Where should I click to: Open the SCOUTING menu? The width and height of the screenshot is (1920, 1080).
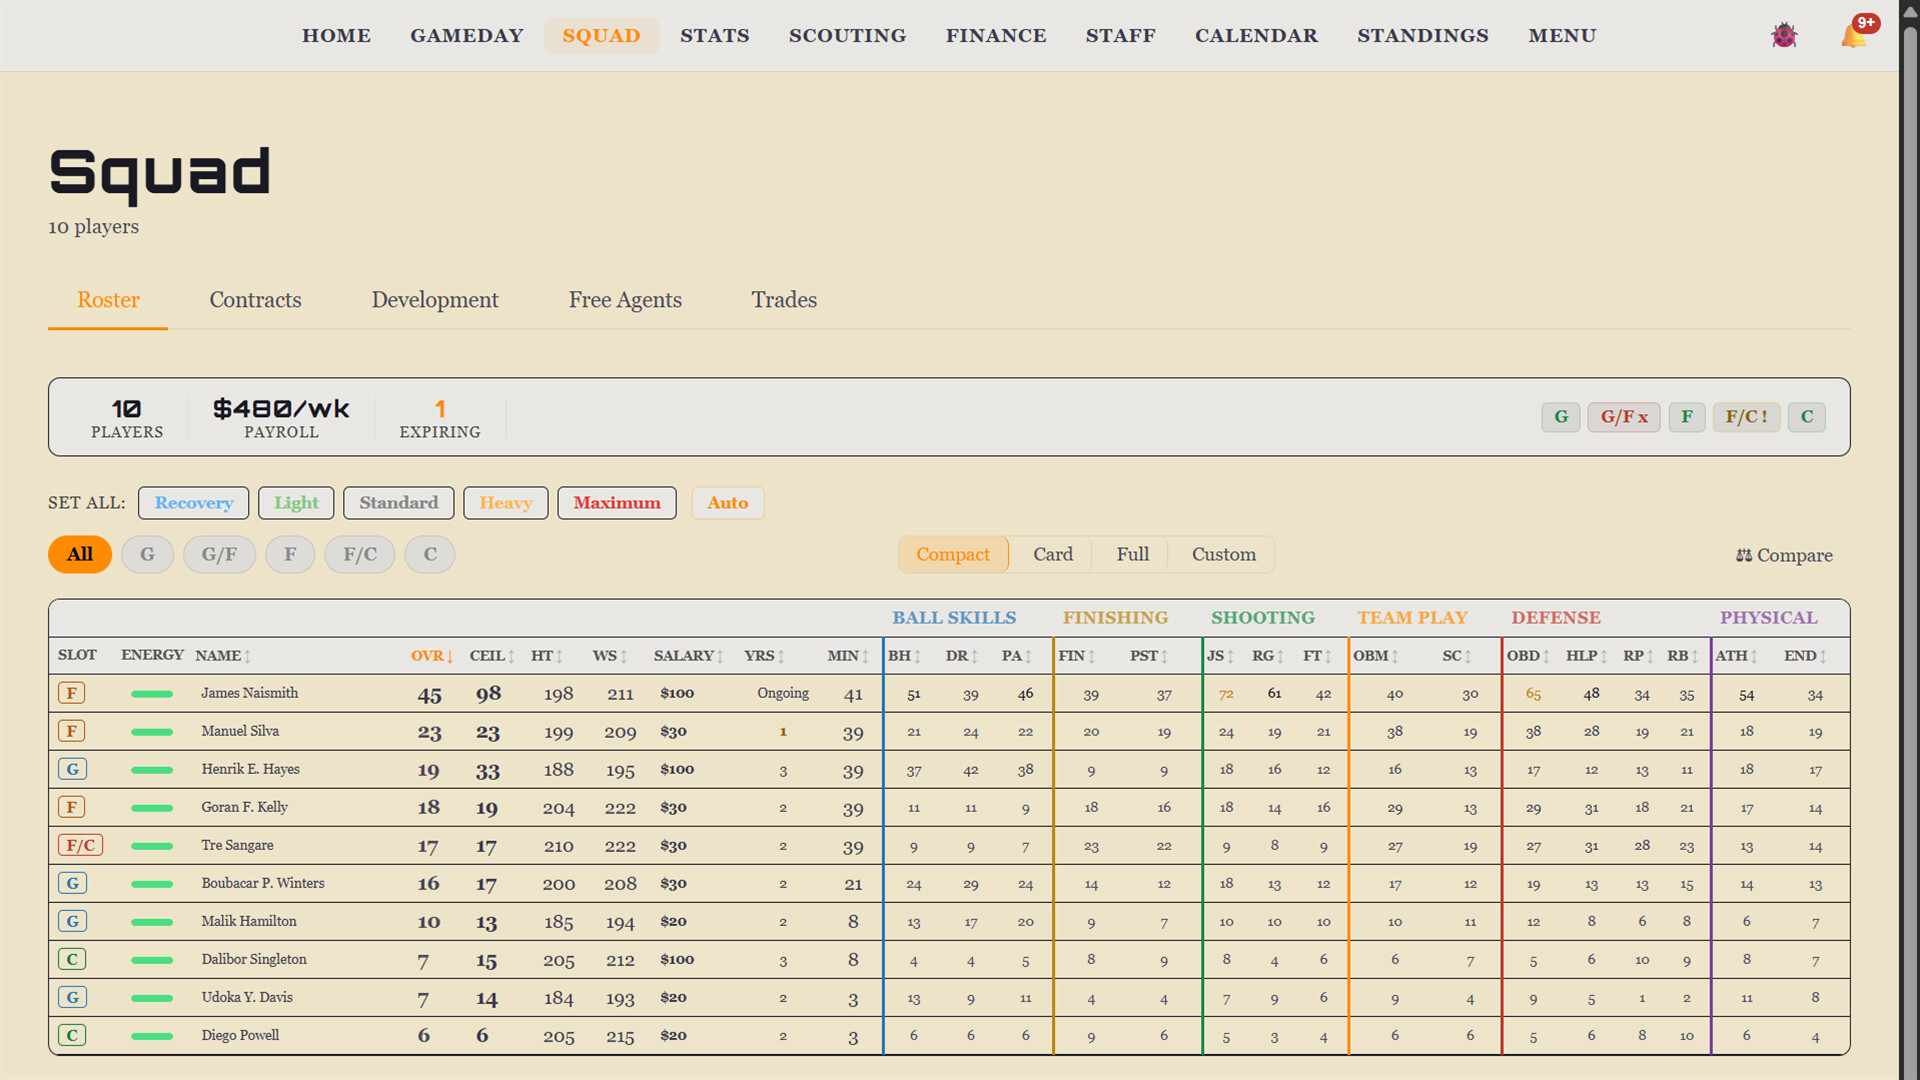pos(847,36)
